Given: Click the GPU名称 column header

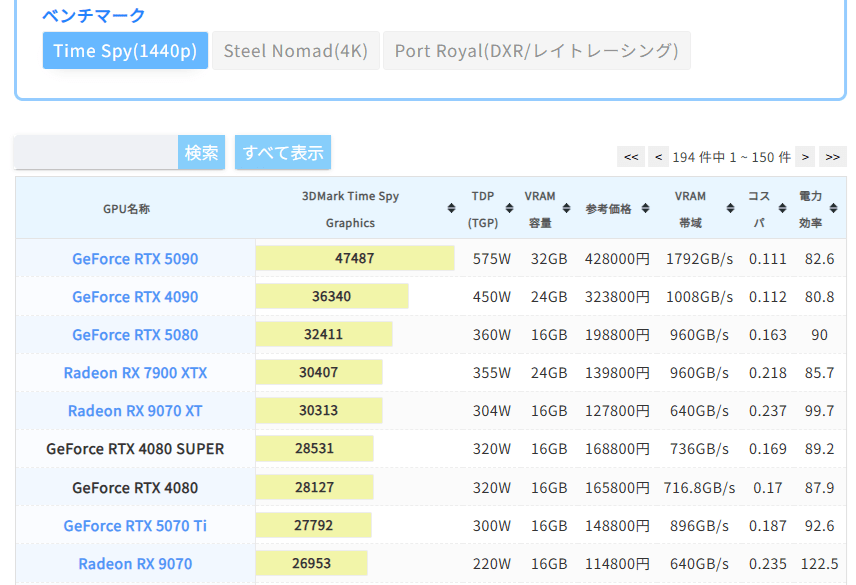Looking at the screenshot, I should tap(126, 209).
